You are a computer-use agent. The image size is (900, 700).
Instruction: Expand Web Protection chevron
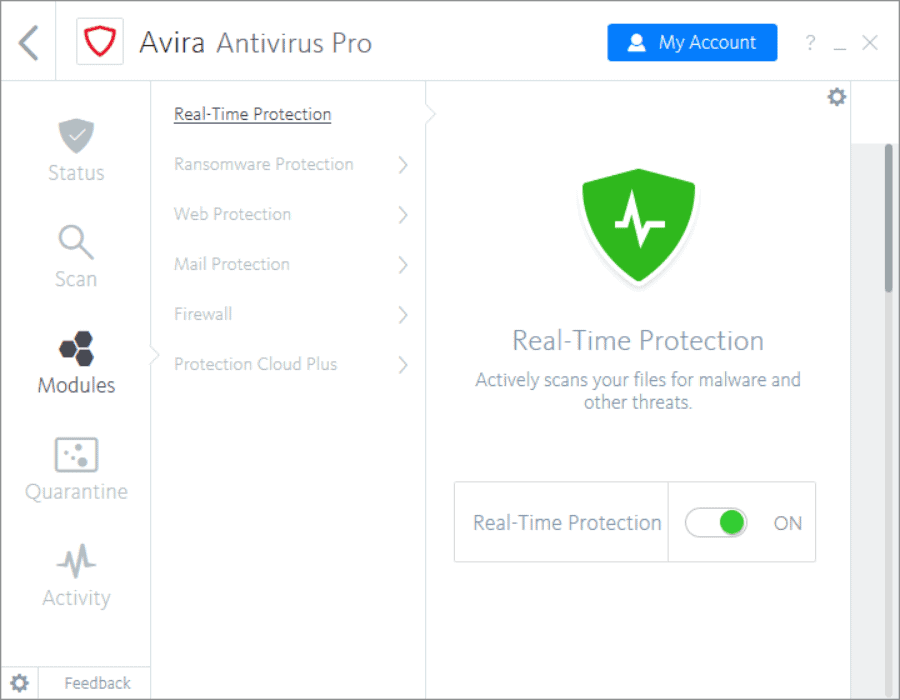click(403, 215)
